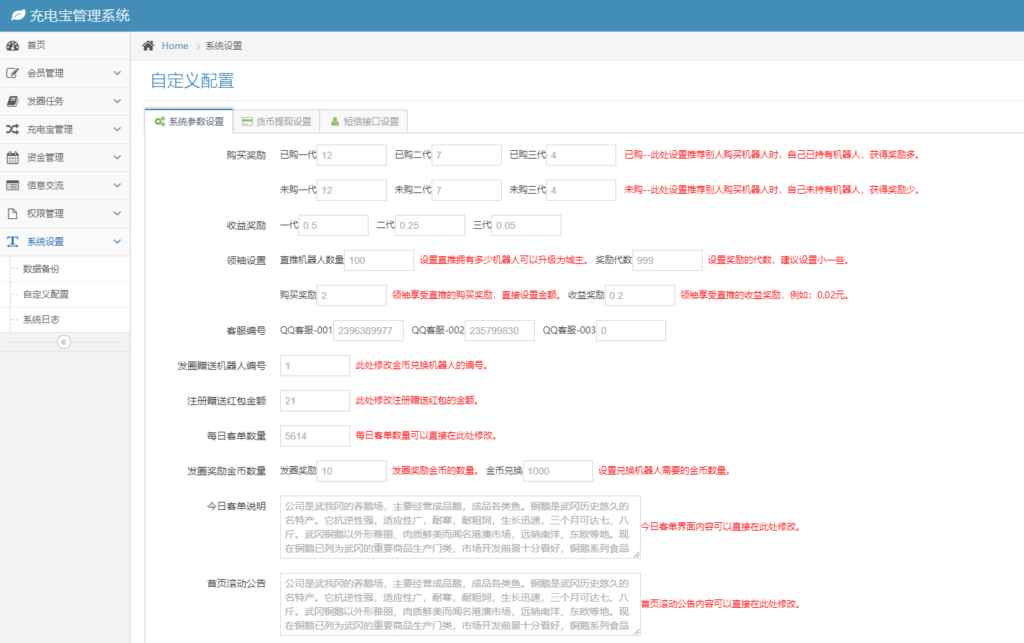Focus the 未购三代 input field
Viewport: 1024px width, 643px height.
(x=581, y=190)
